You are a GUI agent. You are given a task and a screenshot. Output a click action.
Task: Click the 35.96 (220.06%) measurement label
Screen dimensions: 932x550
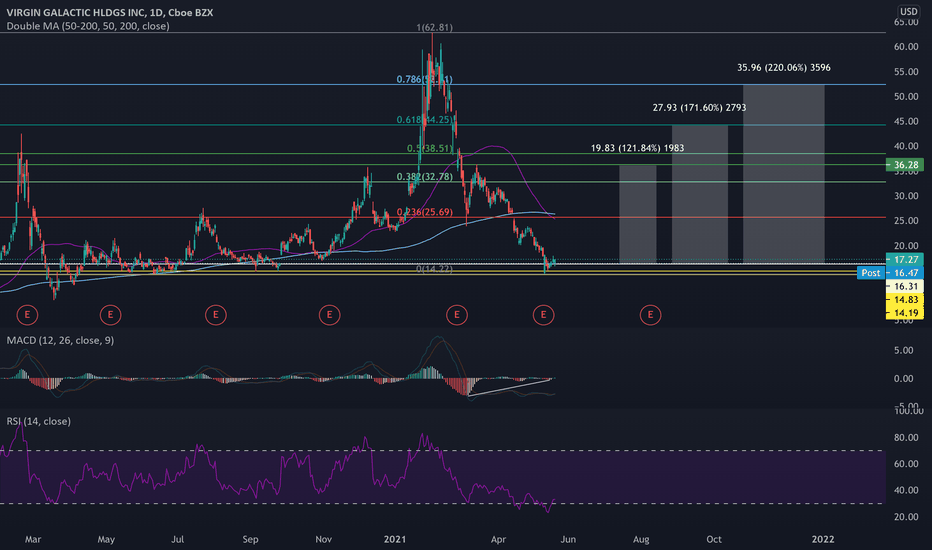[783, 67]
